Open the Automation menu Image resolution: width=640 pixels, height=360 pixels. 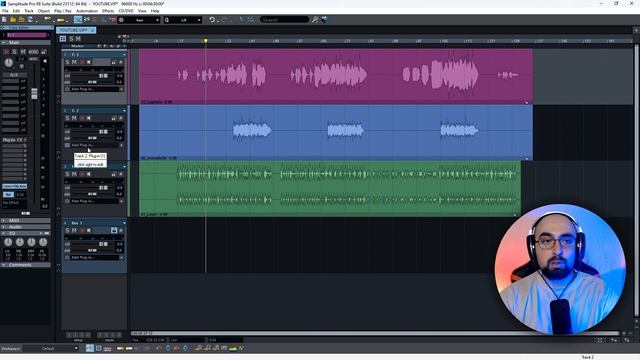click(87, 11)
